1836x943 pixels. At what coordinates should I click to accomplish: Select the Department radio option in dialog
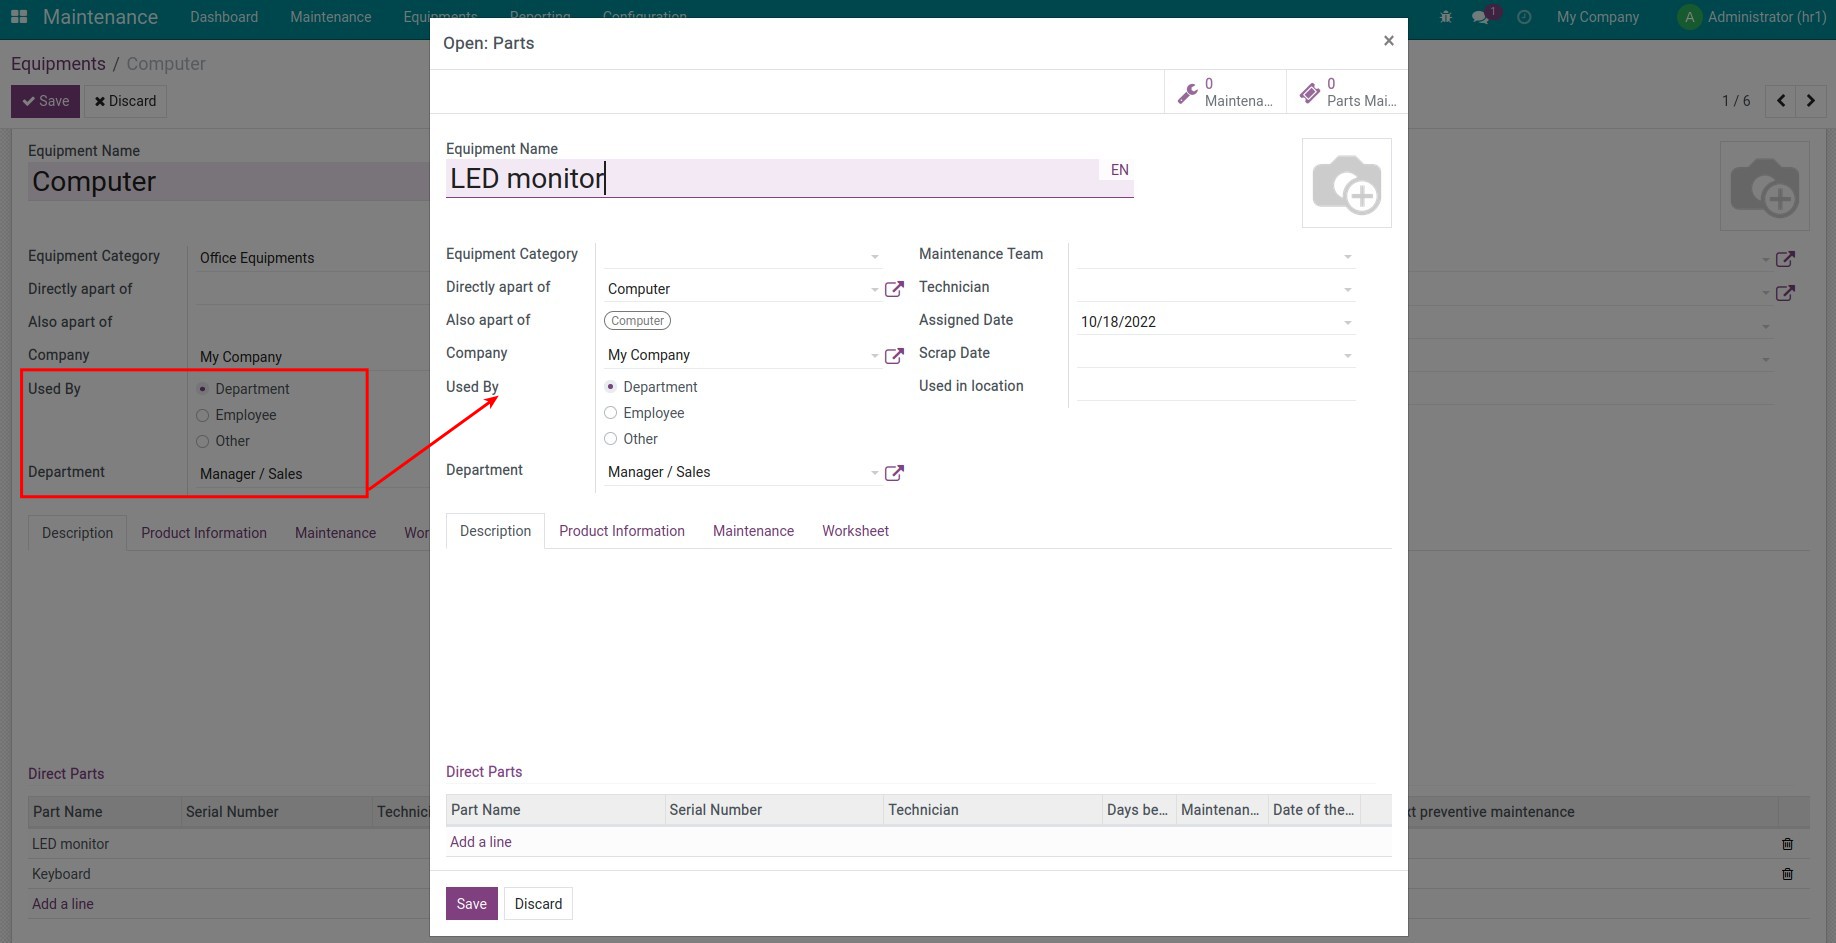click(x=611, y=387)
